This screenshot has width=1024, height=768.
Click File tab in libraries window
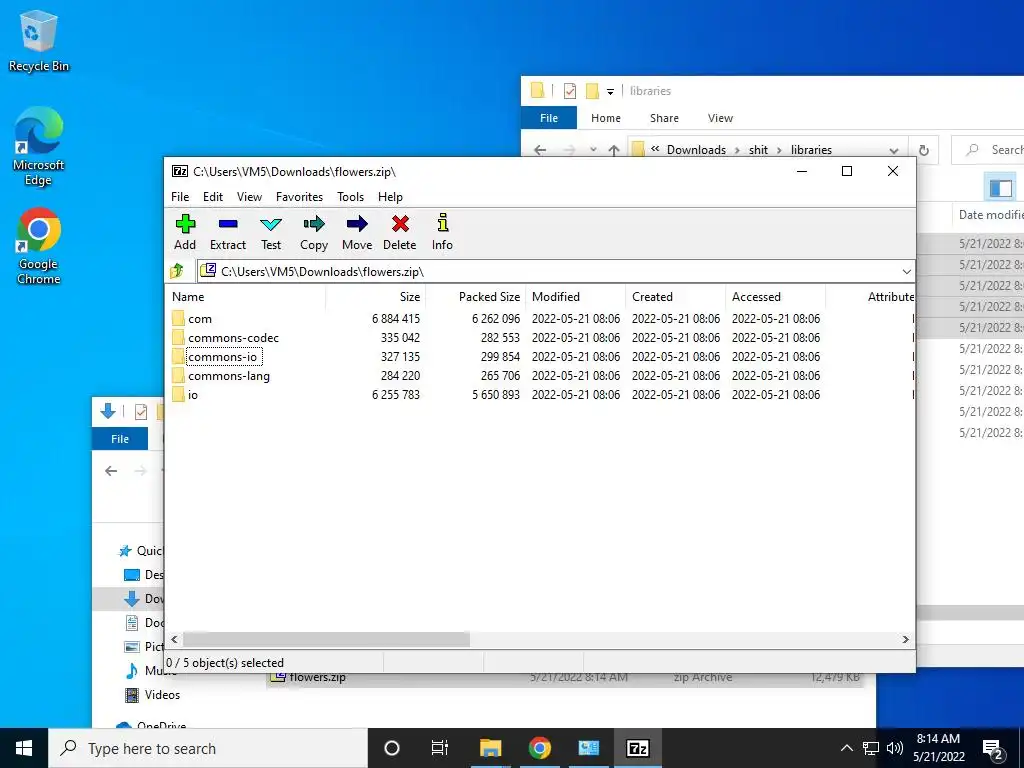click(549, 118)
